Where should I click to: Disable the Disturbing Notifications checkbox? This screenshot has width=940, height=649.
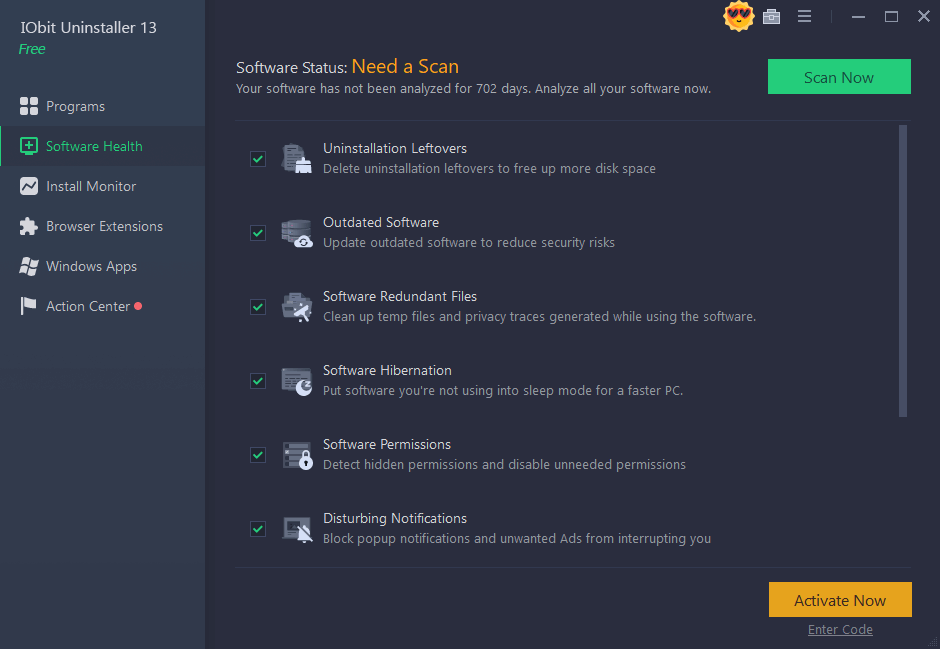pyautogui.click(x=258, y=529)
